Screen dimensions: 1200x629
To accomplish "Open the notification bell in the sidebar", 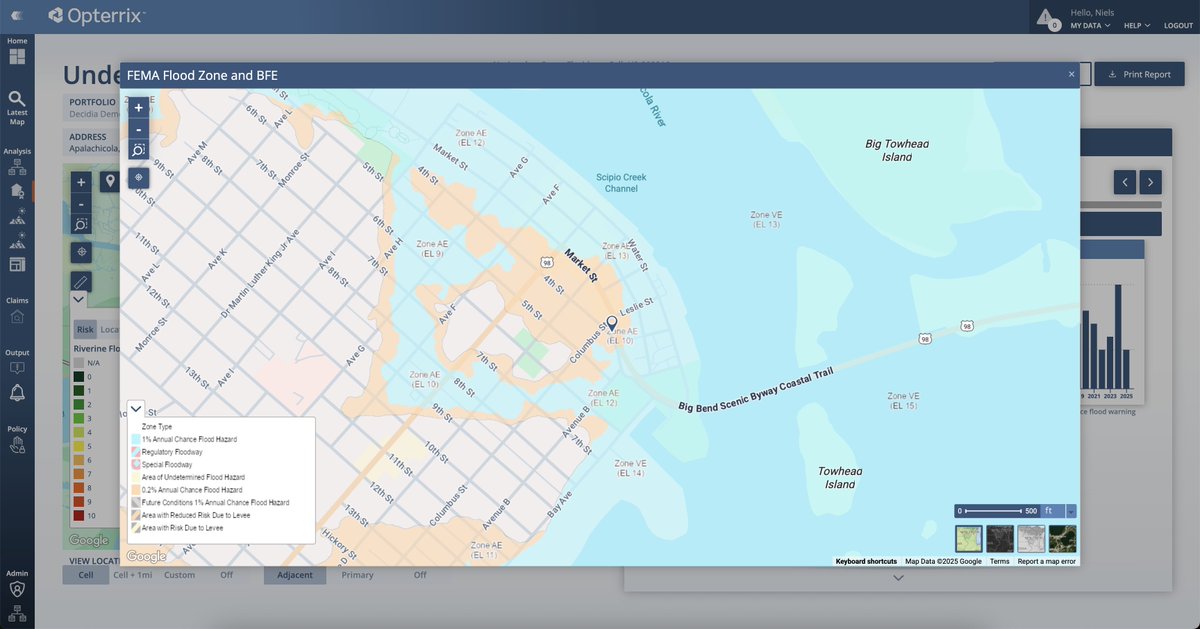I will (x=17, y=393).
